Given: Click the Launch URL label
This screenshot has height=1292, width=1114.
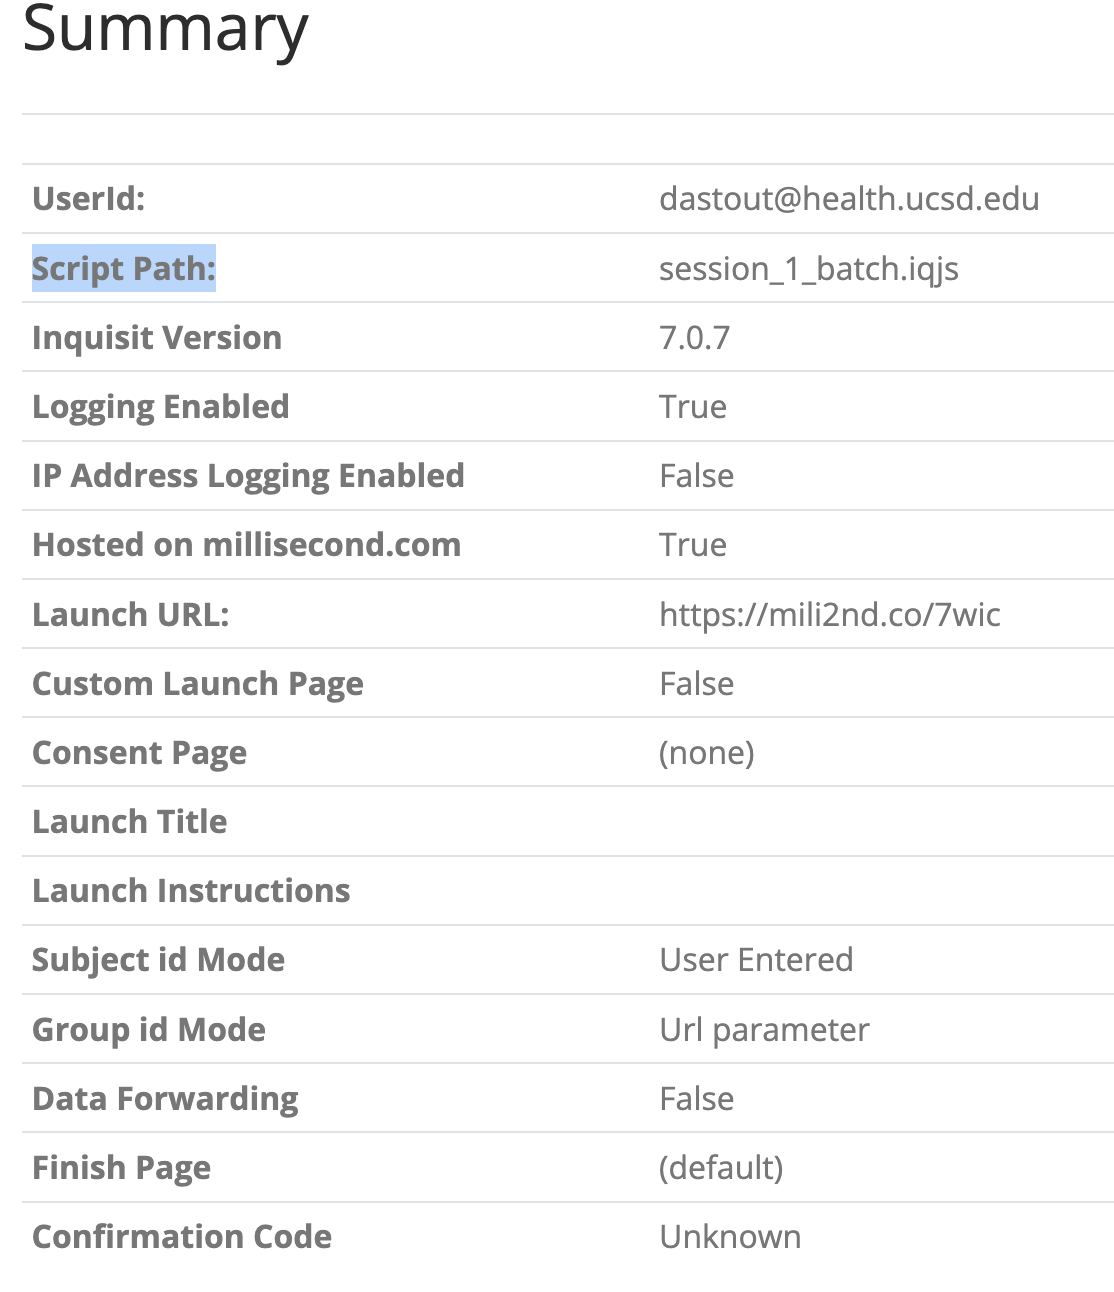Looking at the screenshot, I should pyautogui.click(x=131, y=614).
